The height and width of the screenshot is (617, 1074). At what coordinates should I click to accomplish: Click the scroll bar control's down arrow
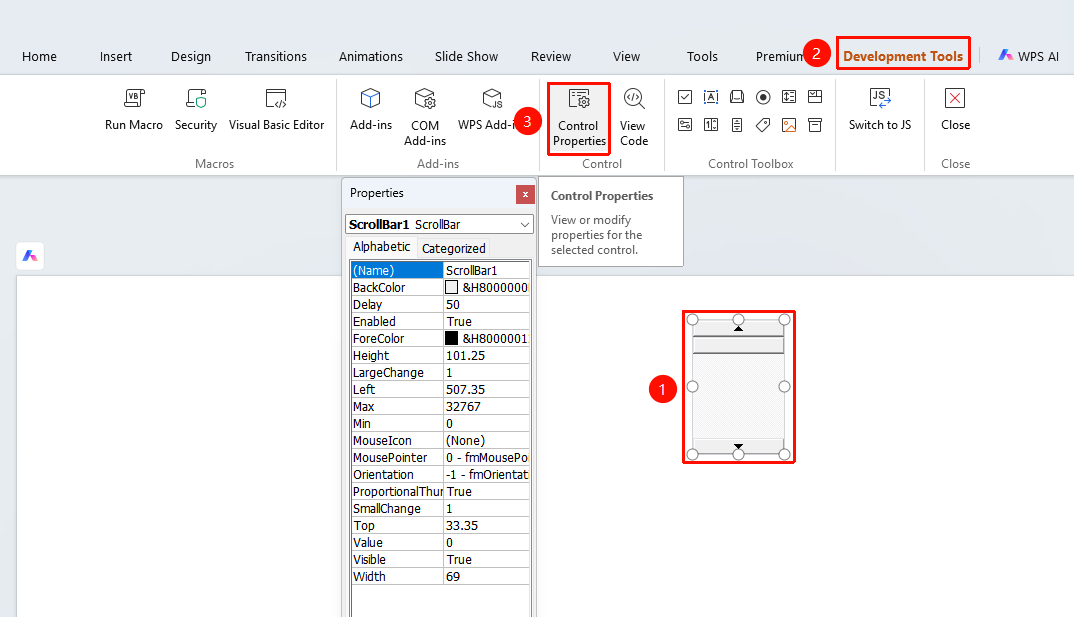coord(738,446)
